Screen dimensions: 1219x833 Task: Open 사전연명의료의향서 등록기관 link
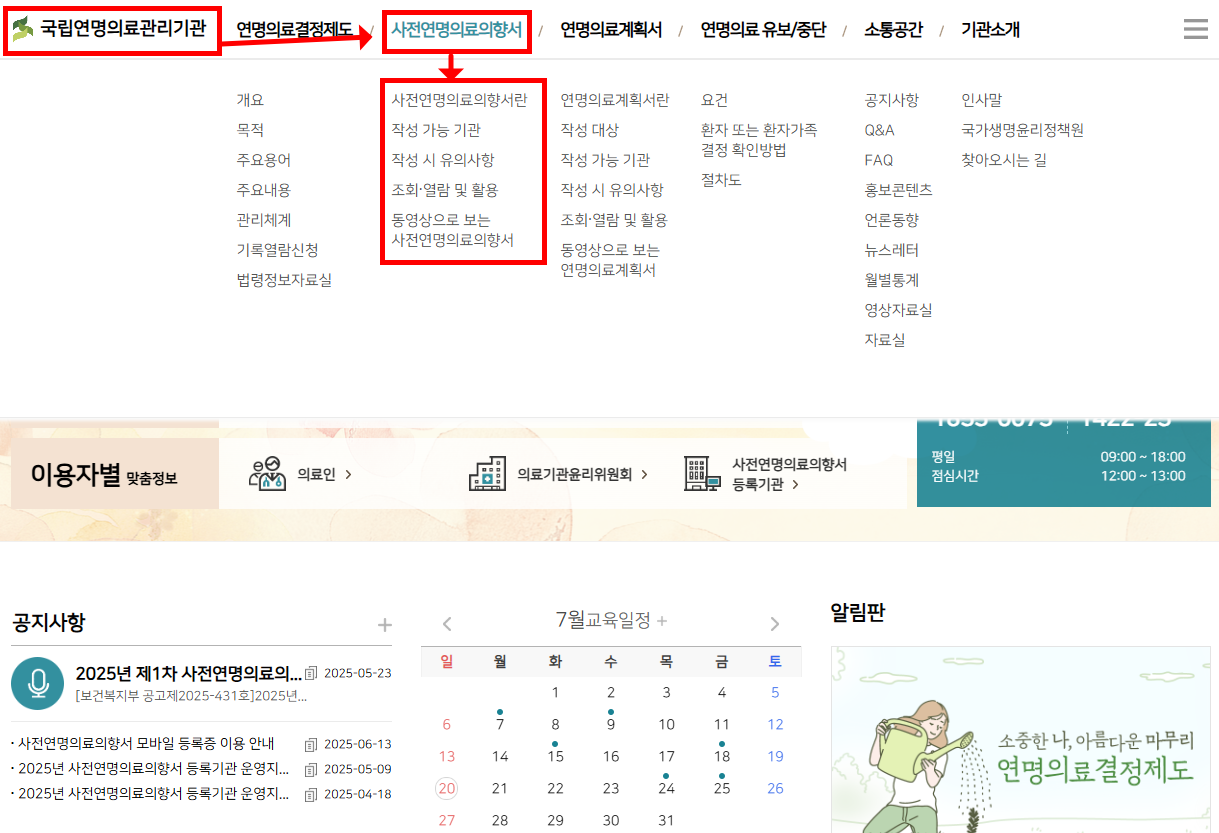790,474
